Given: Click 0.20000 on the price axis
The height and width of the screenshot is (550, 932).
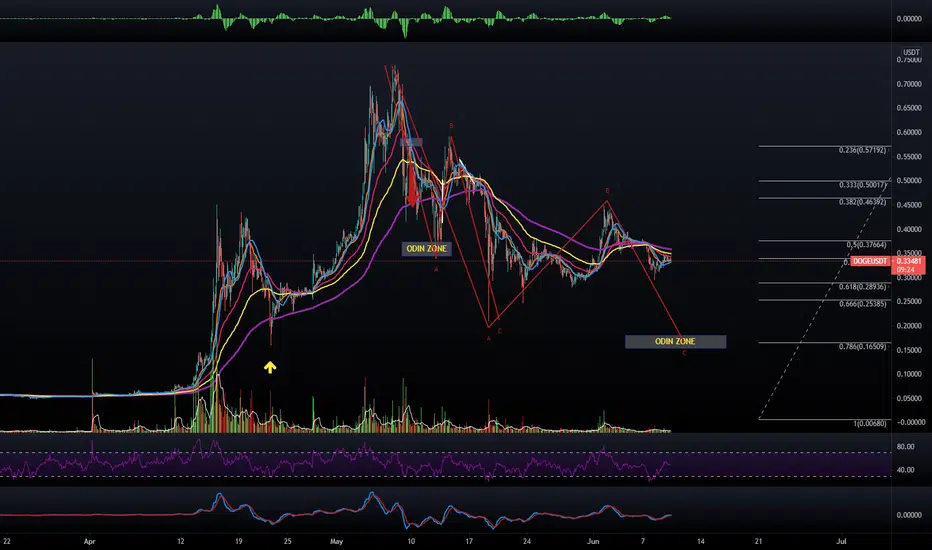Looking at the screenshot, I should pos(909,326).
